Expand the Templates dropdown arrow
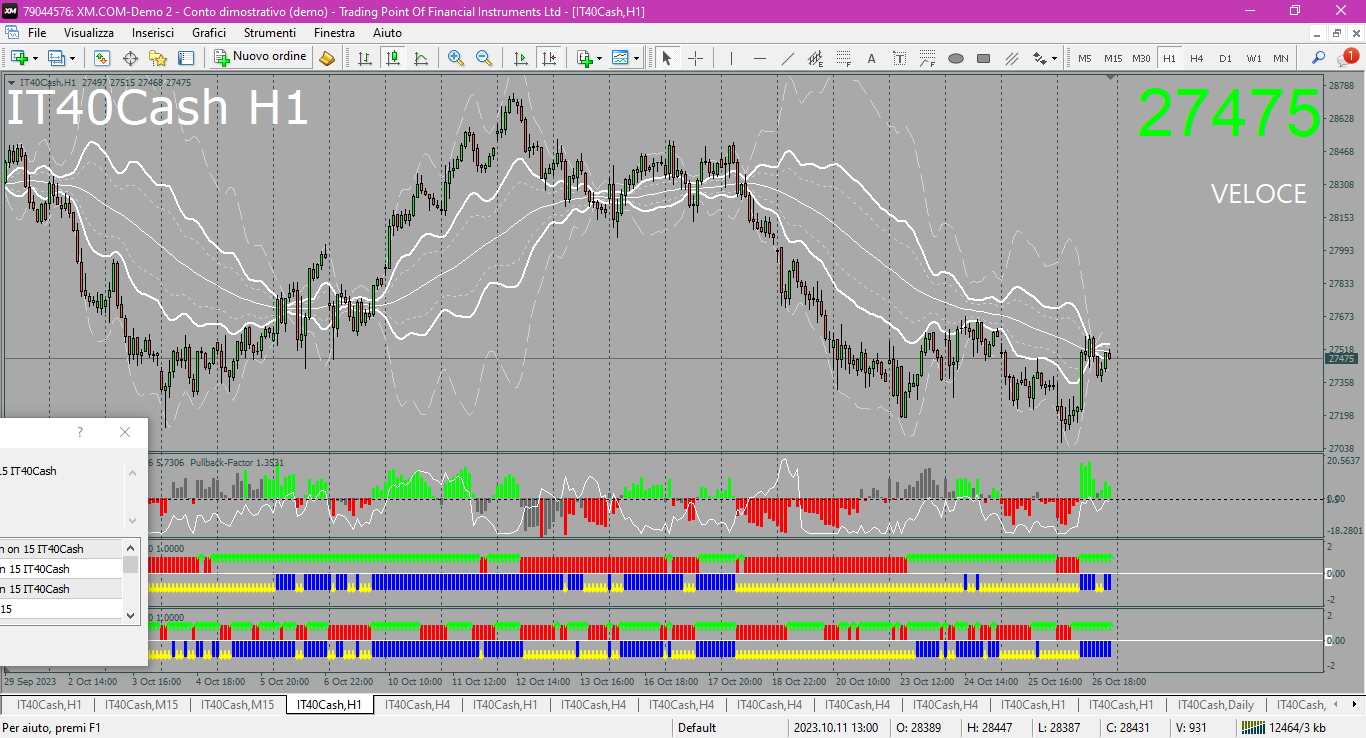This screenshot has width=1366, height=738. click(x=637, y=58)
